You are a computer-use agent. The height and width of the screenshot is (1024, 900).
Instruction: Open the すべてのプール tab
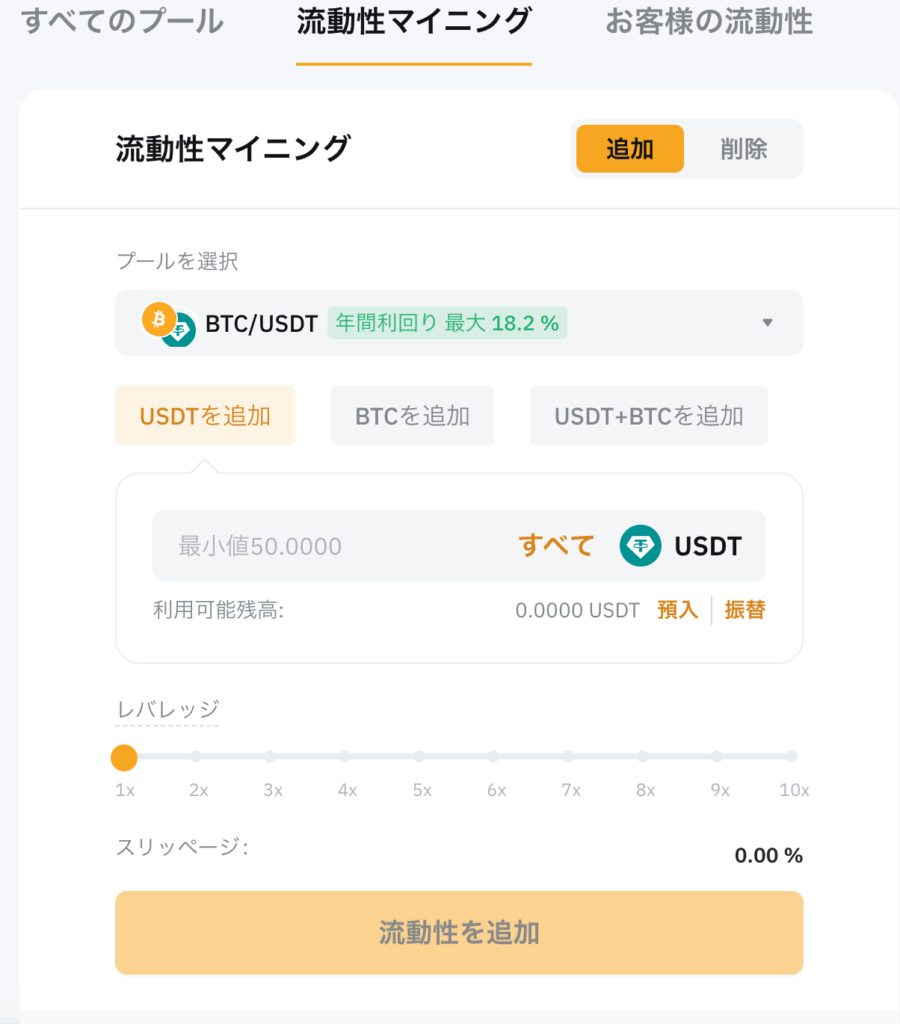[x=122, y=22]
